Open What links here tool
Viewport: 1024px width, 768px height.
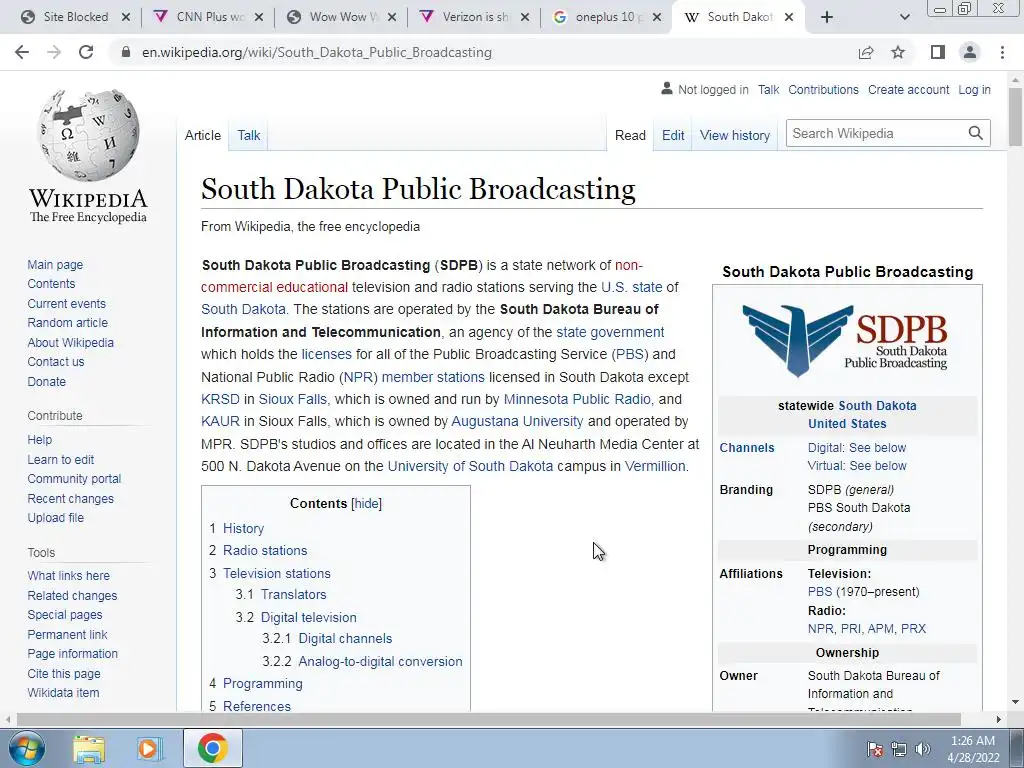[69, 575]
